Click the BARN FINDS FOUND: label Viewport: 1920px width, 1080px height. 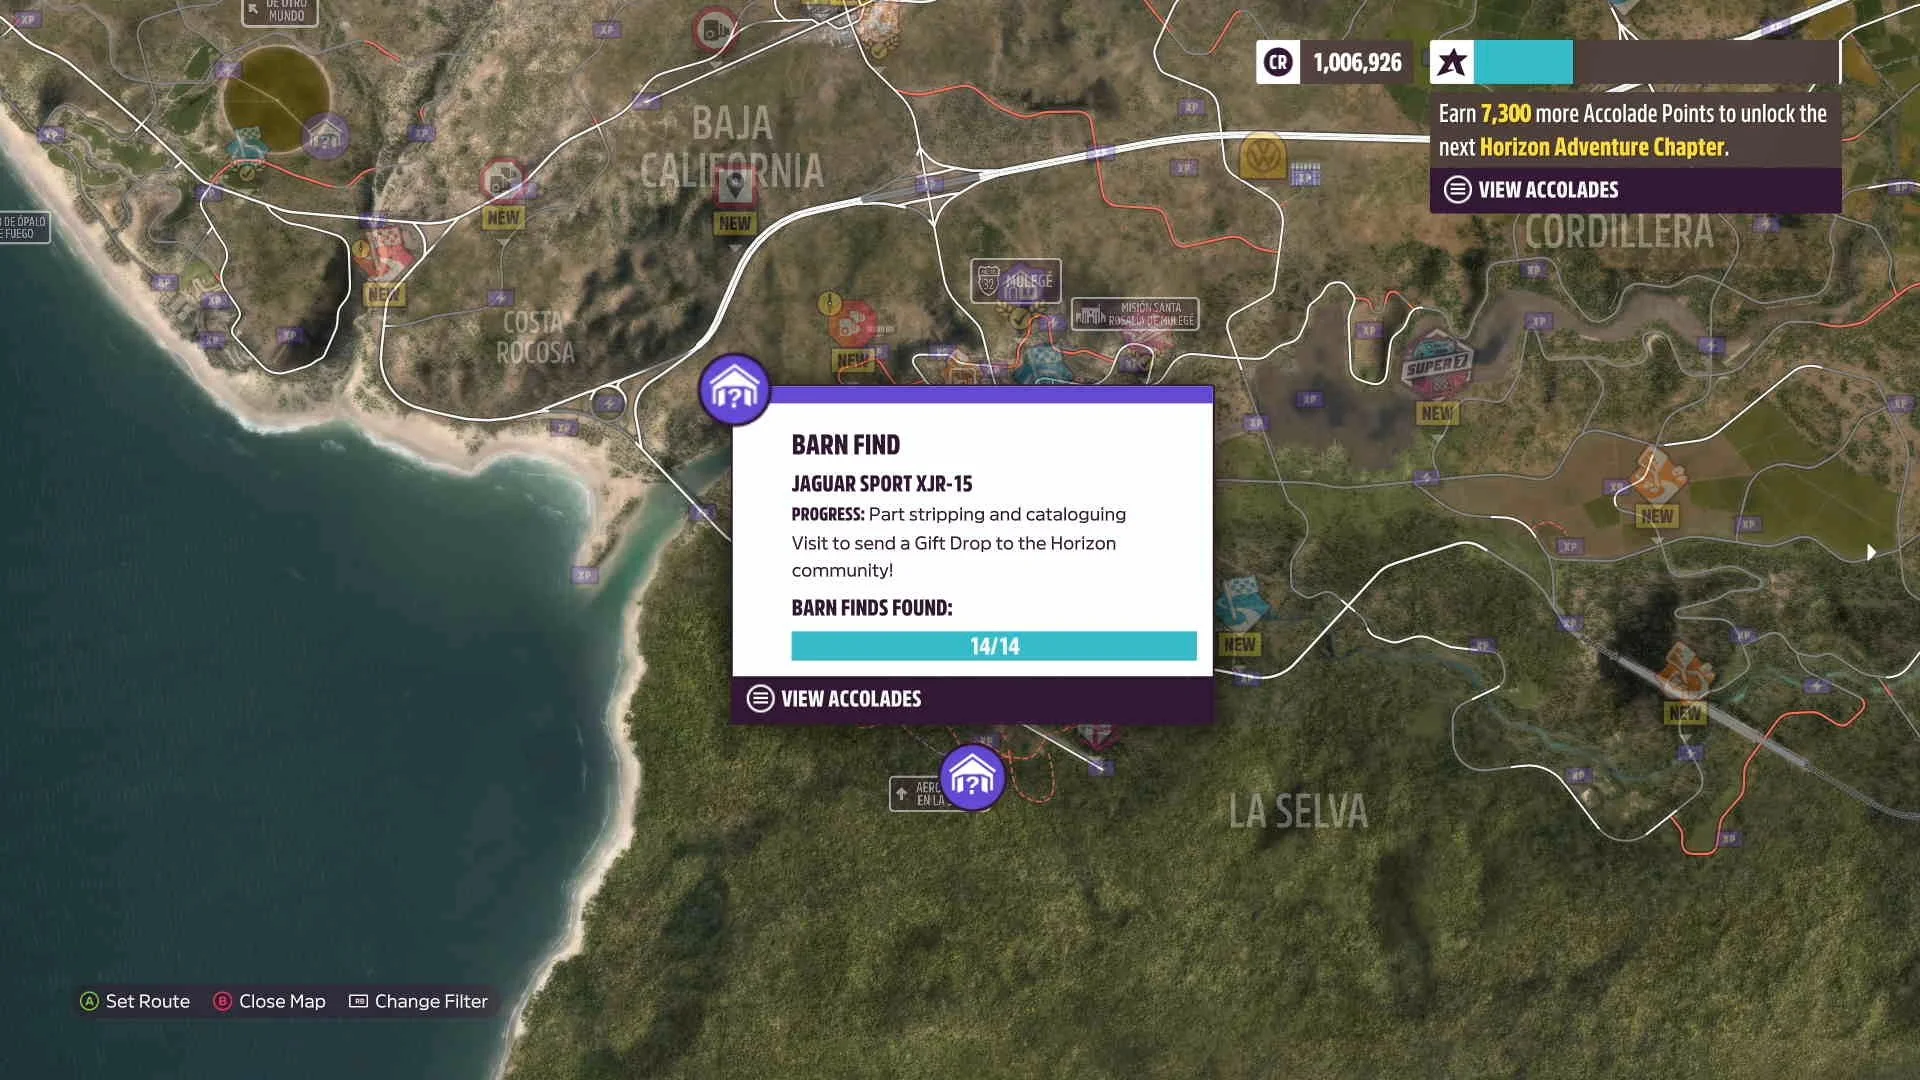click(872, 608)
